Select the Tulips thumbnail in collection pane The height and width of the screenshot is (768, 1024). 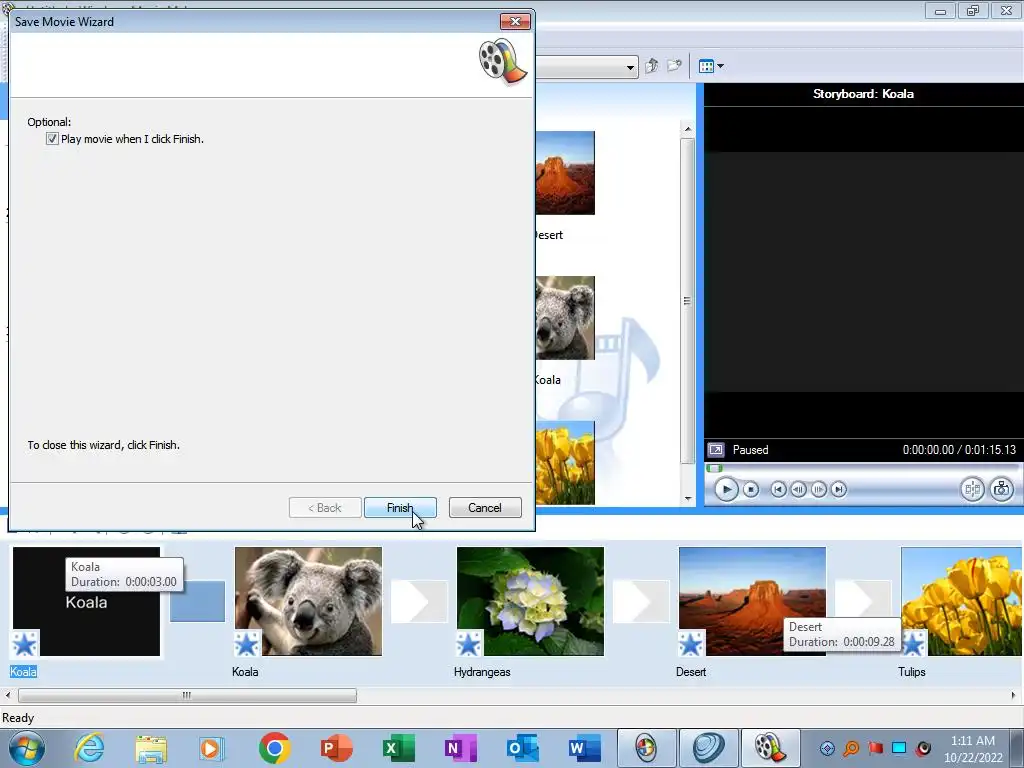(x=565, y=463)
